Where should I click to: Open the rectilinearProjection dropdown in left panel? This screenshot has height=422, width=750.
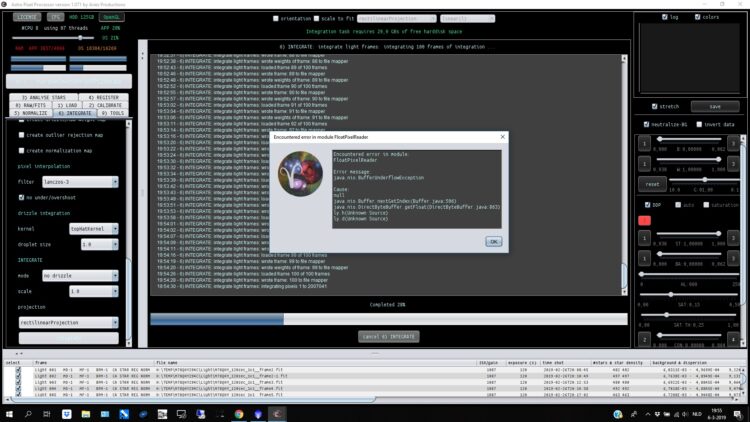point(68,322)
